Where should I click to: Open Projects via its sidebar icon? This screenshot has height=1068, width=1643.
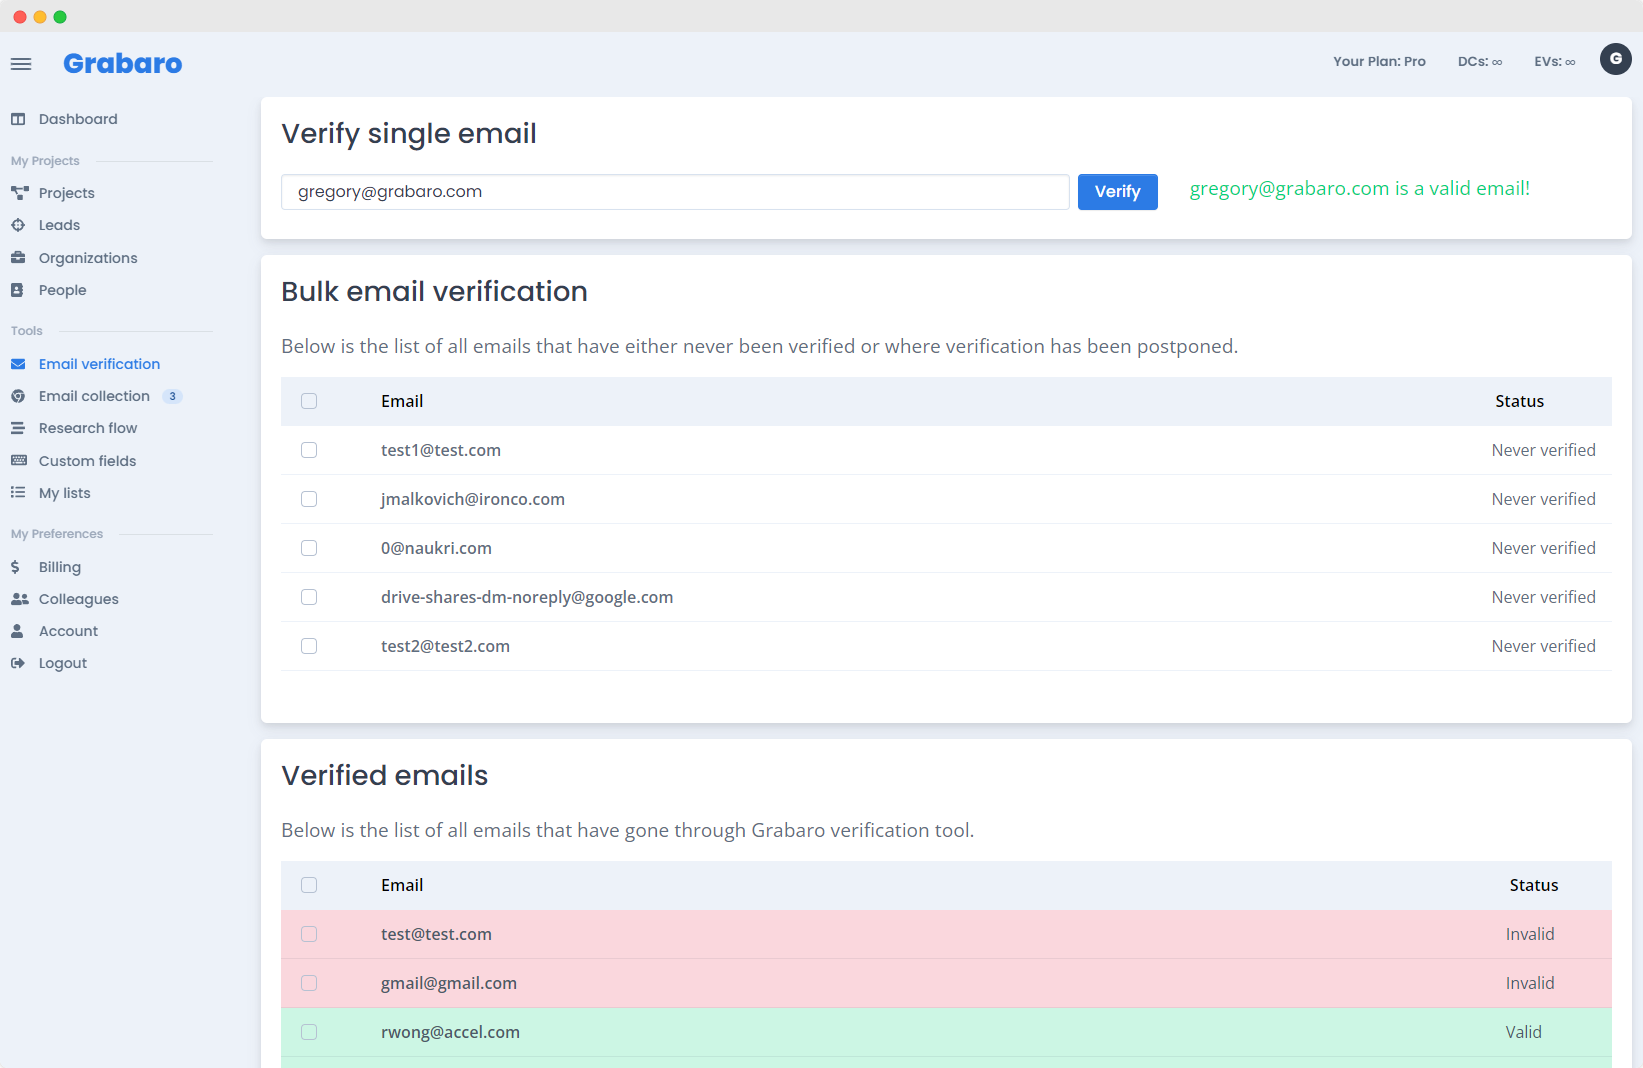pyautogui.click(x=19, y=193)
